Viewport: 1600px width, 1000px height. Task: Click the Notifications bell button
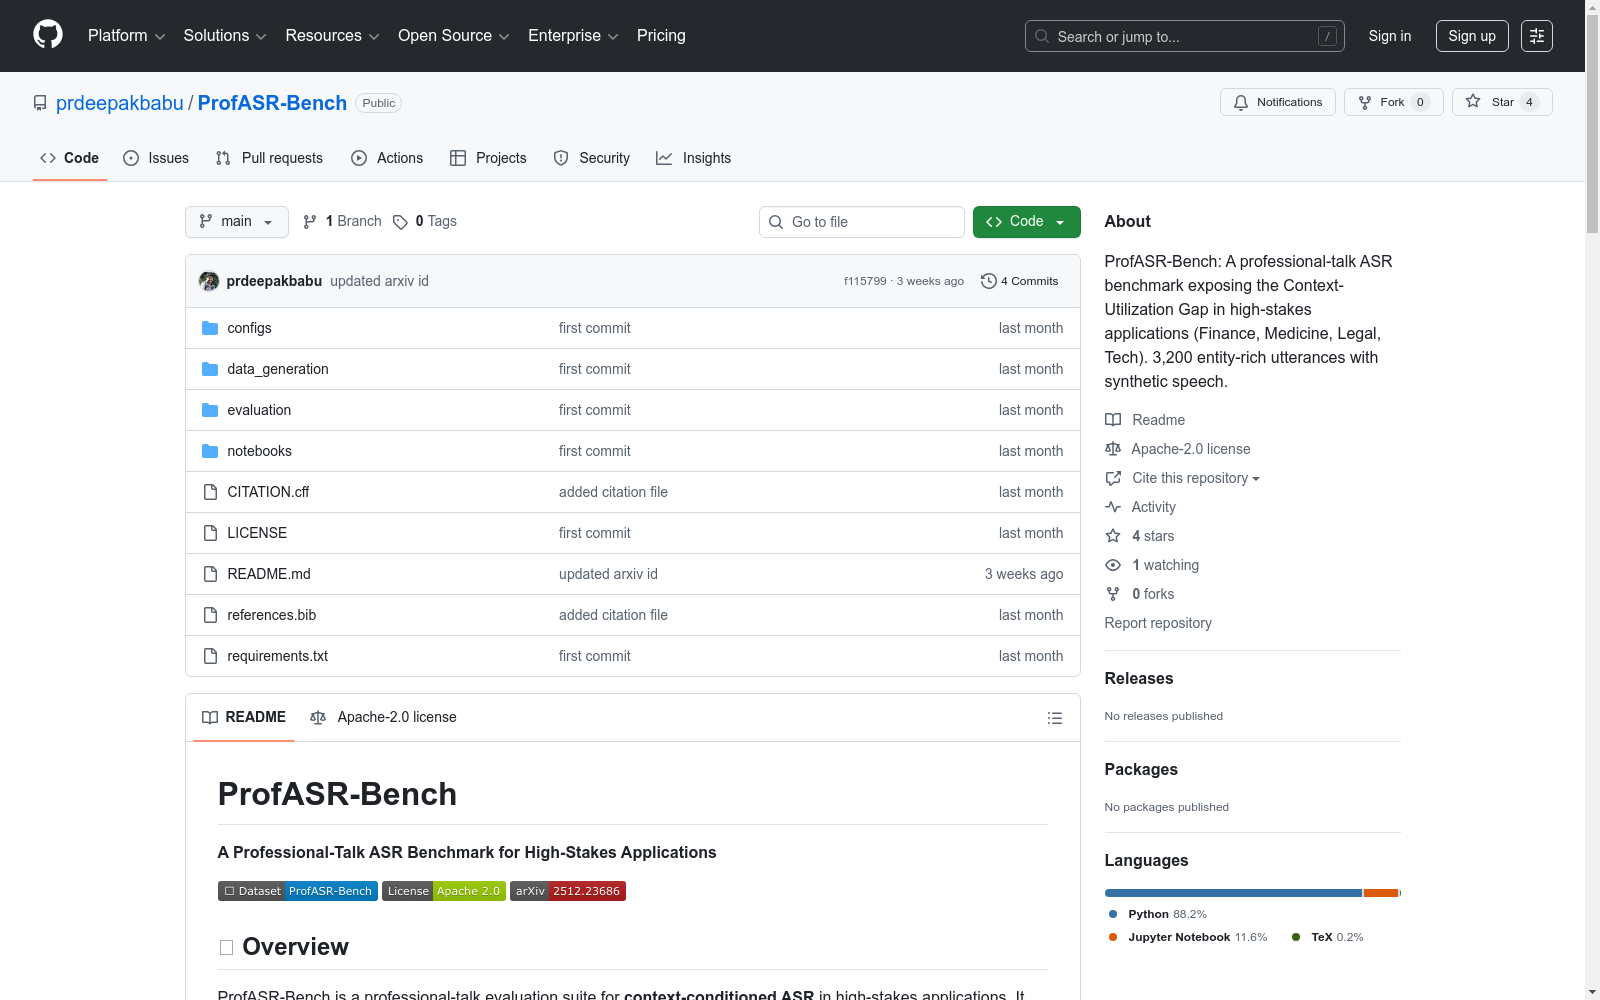point(1278,102)
